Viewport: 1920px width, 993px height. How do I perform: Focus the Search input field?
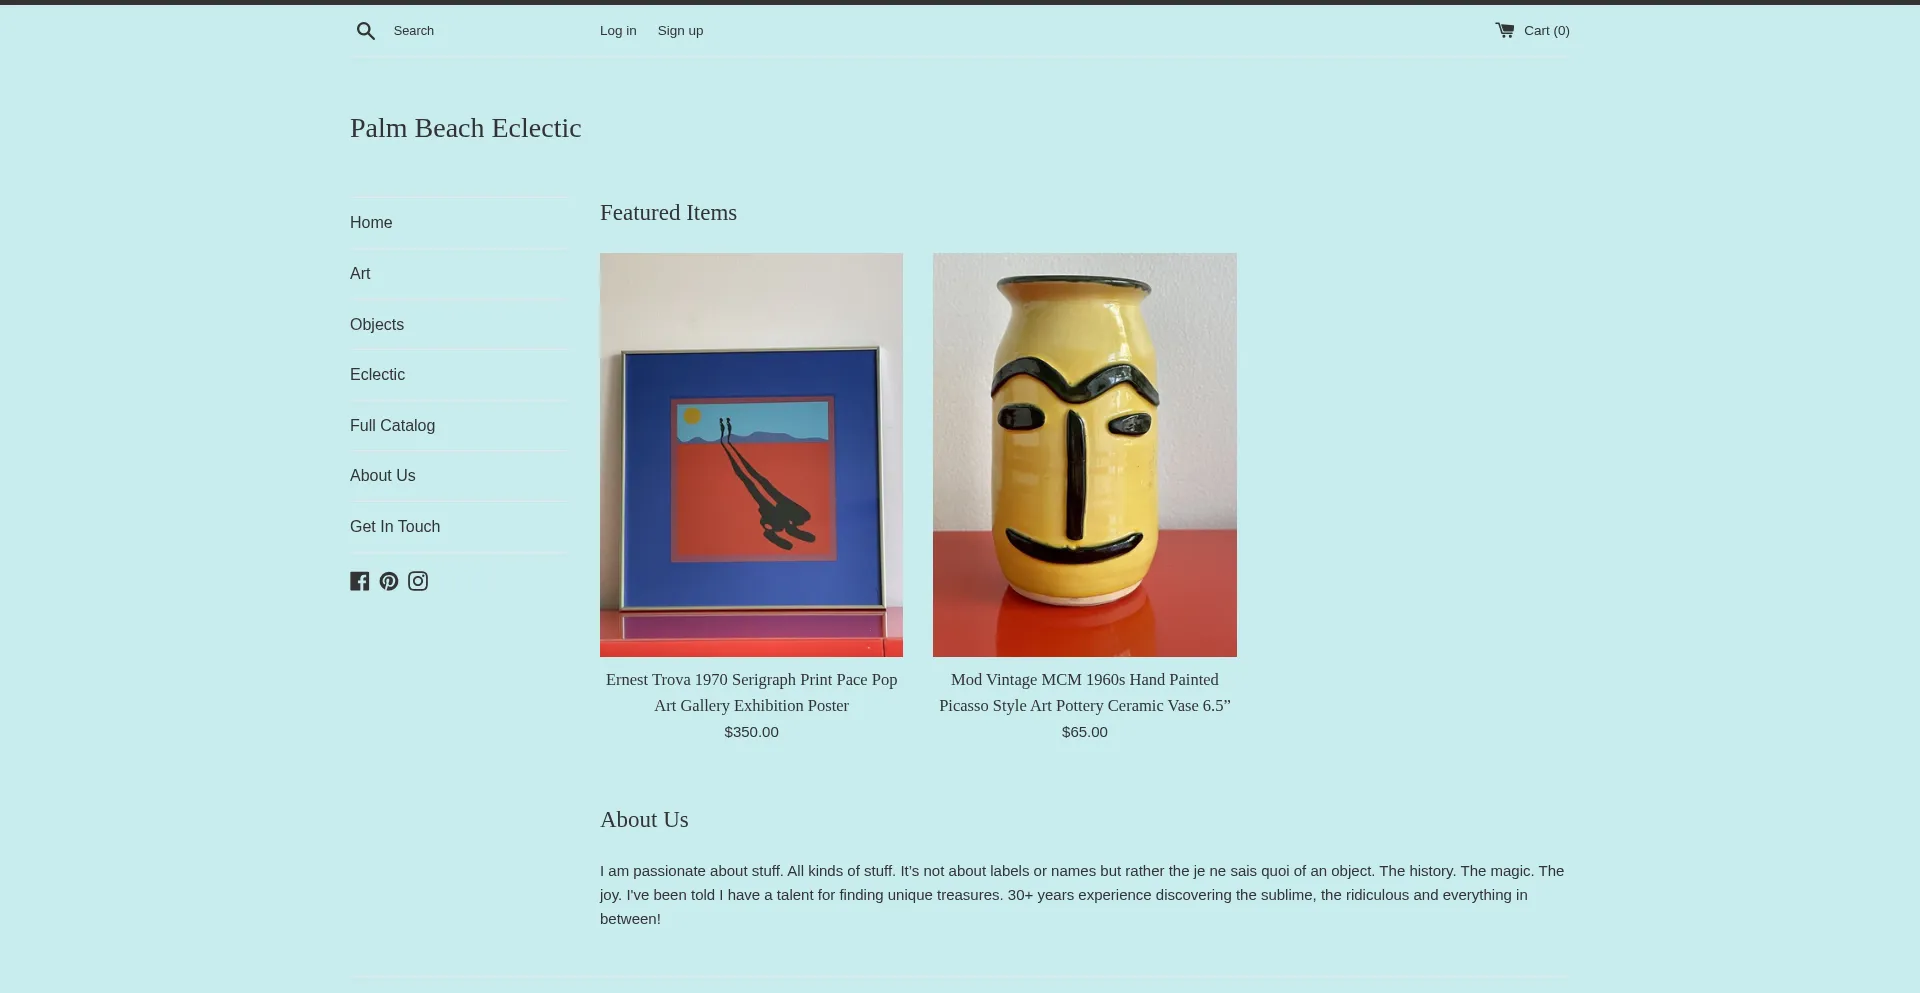pos(485,31)
